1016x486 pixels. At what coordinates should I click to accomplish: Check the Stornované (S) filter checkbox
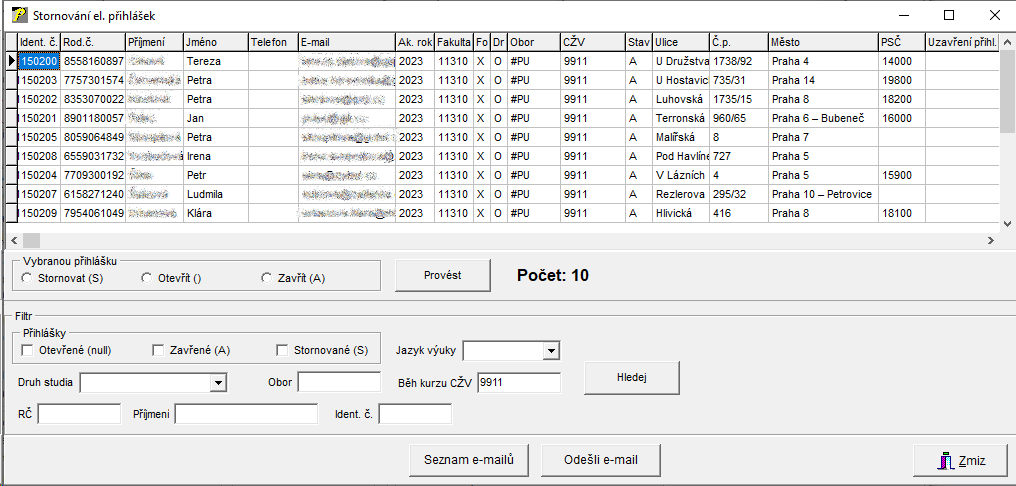pyautogui.click(x=283, y=350)
